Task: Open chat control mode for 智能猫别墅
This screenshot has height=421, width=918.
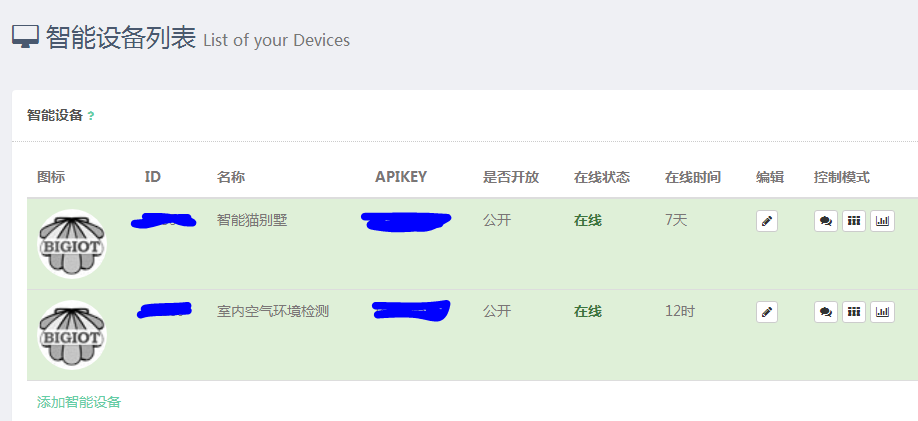Action: (825, 221)
